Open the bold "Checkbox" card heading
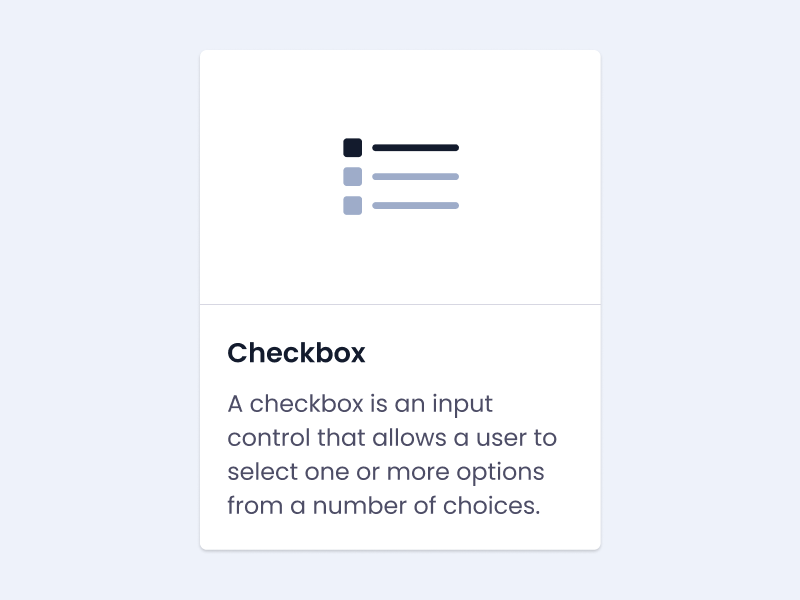The height and width of the screenshot is (600, 800). coord(296,353)
